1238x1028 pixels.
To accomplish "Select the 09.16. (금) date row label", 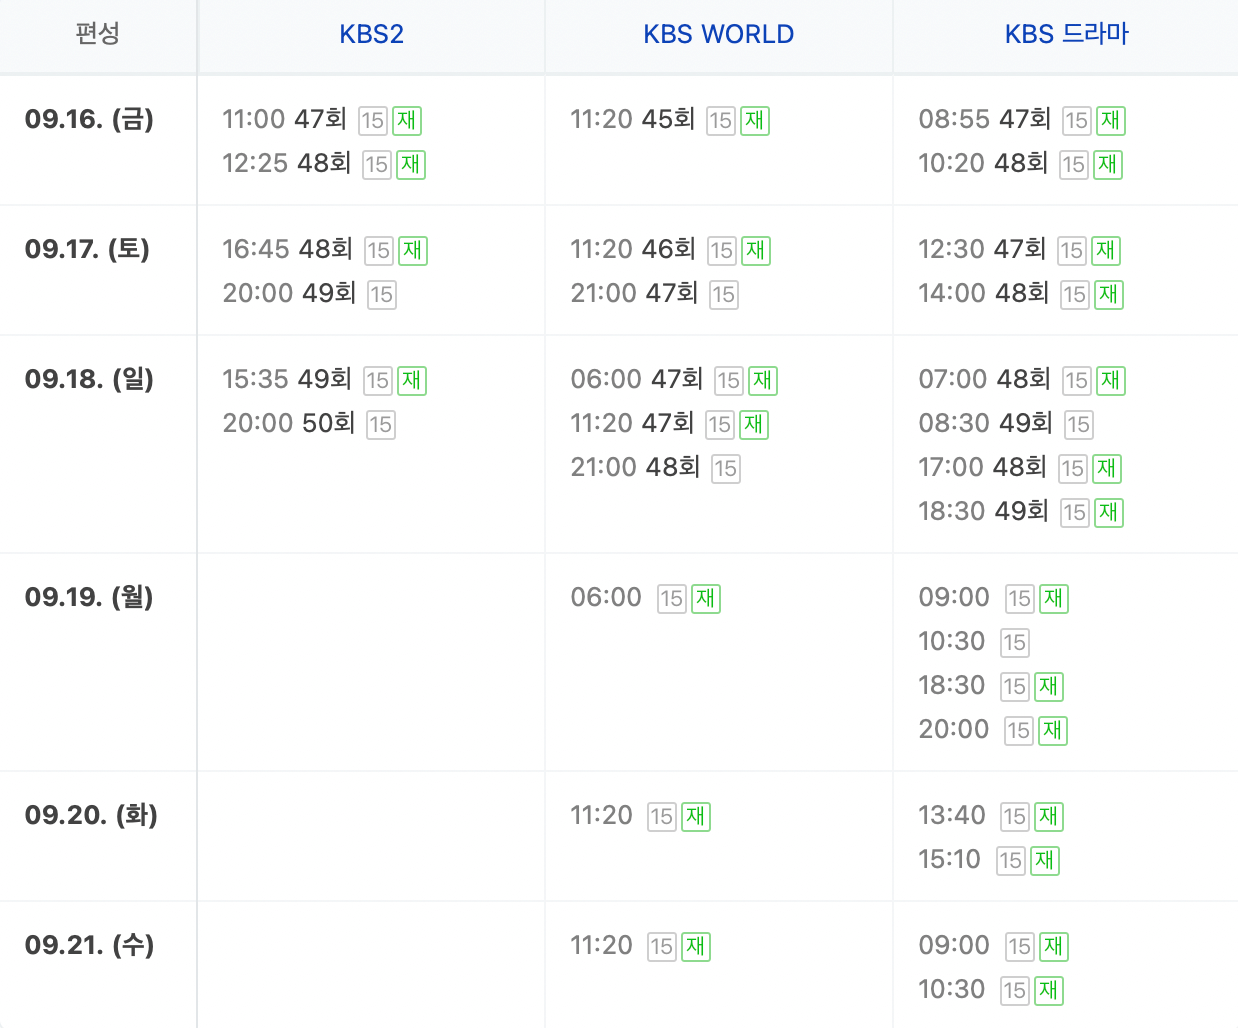I will point(90,119).
